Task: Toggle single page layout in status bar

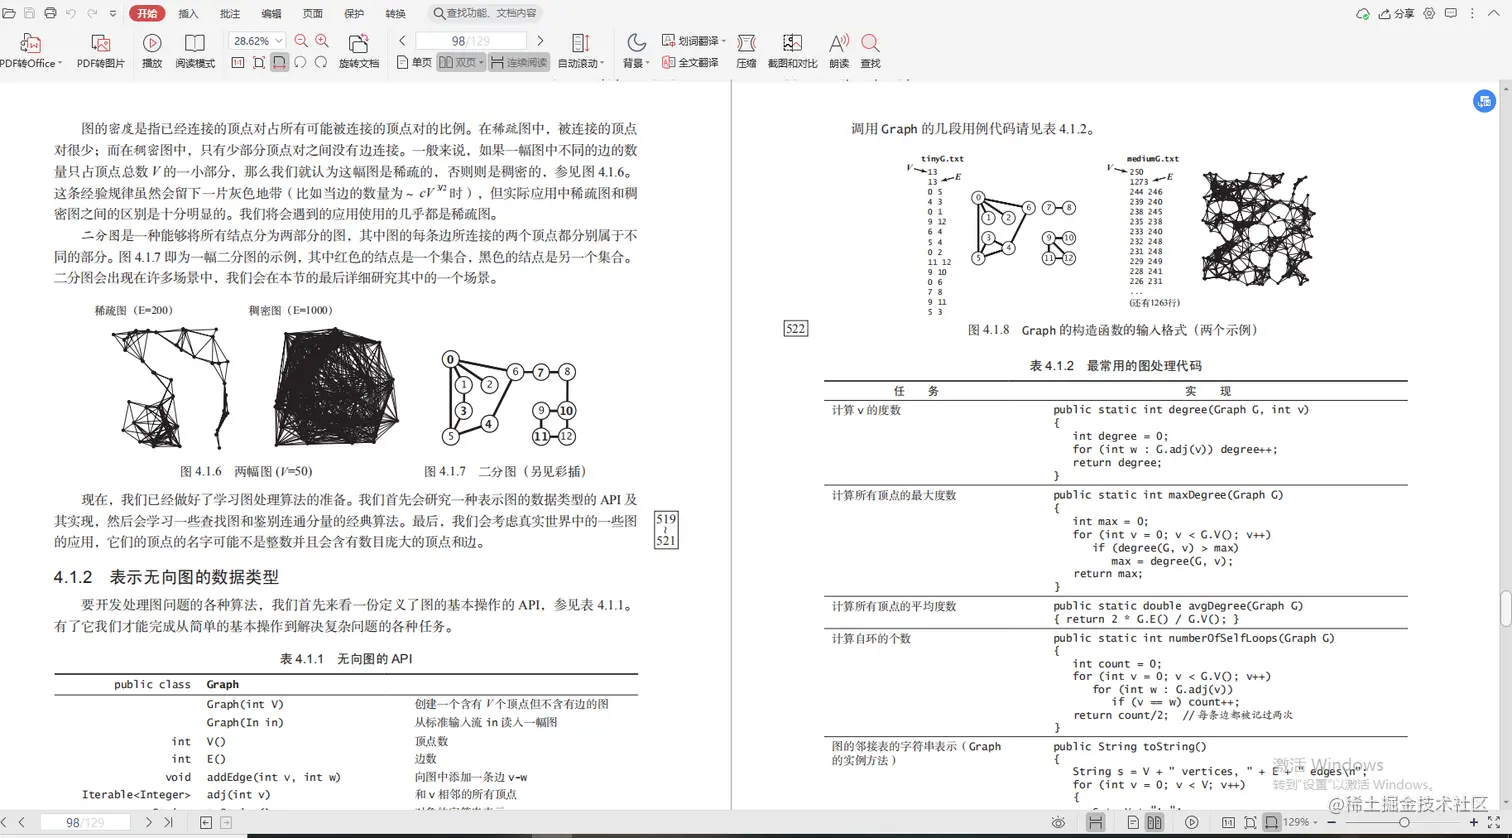Action: coord(1133,822)
